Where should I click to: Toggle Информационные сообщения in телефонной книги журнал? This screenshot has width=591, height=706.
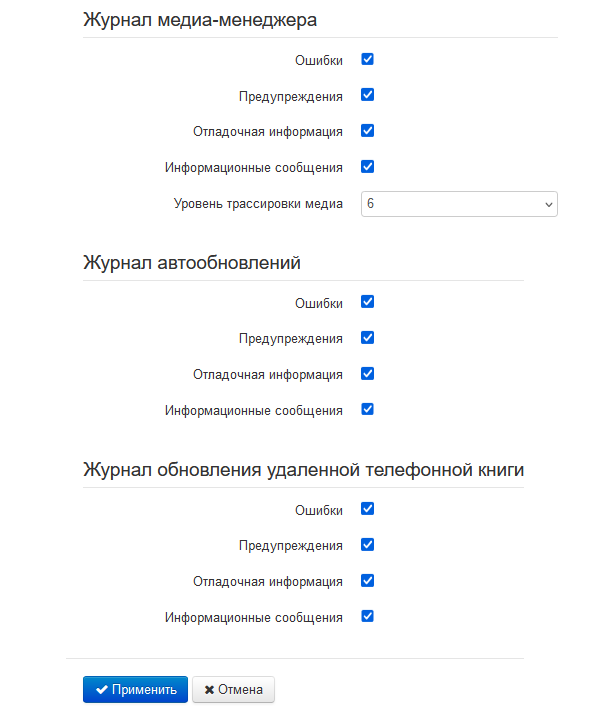(367, 616)
